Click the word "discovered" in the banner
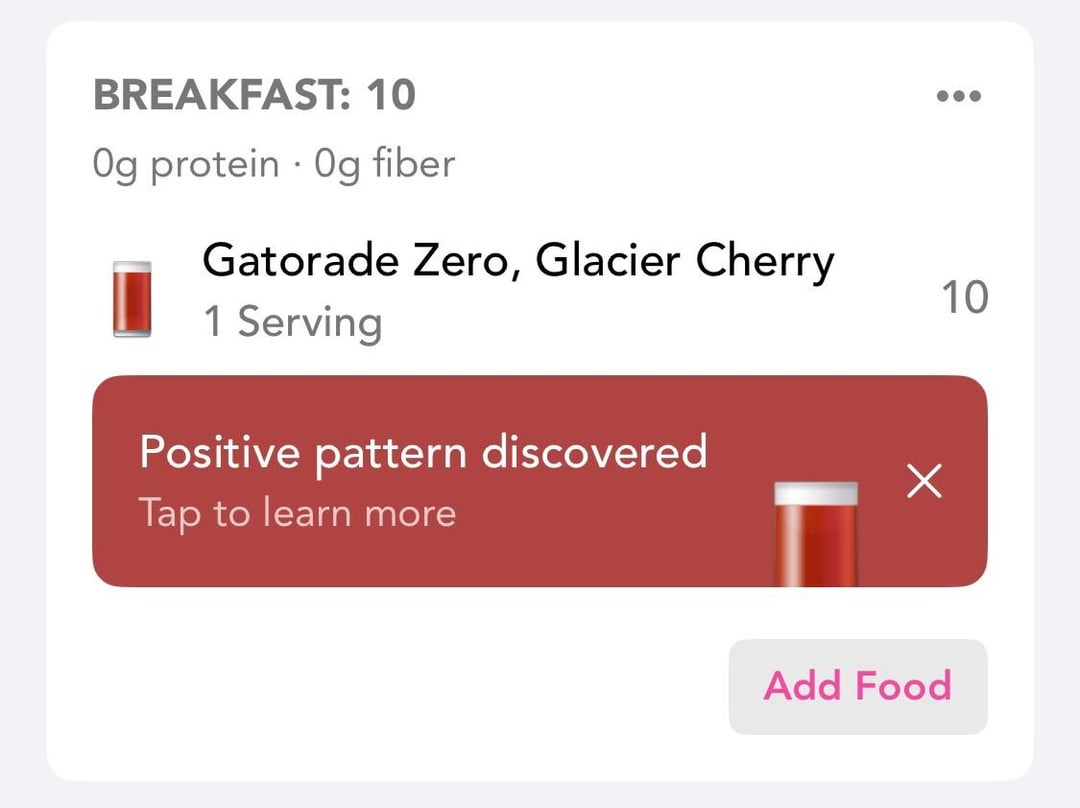 tap(594, 452)
